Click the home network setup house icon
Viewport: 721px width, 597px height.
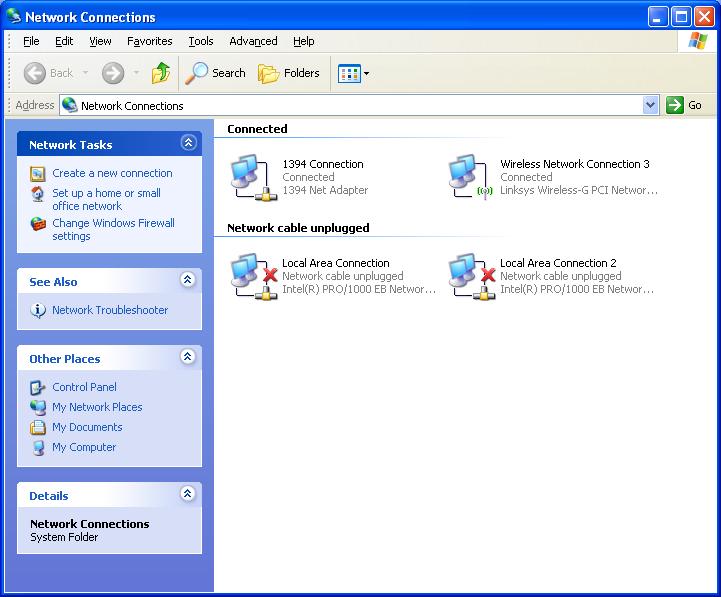tap(38, 194)
